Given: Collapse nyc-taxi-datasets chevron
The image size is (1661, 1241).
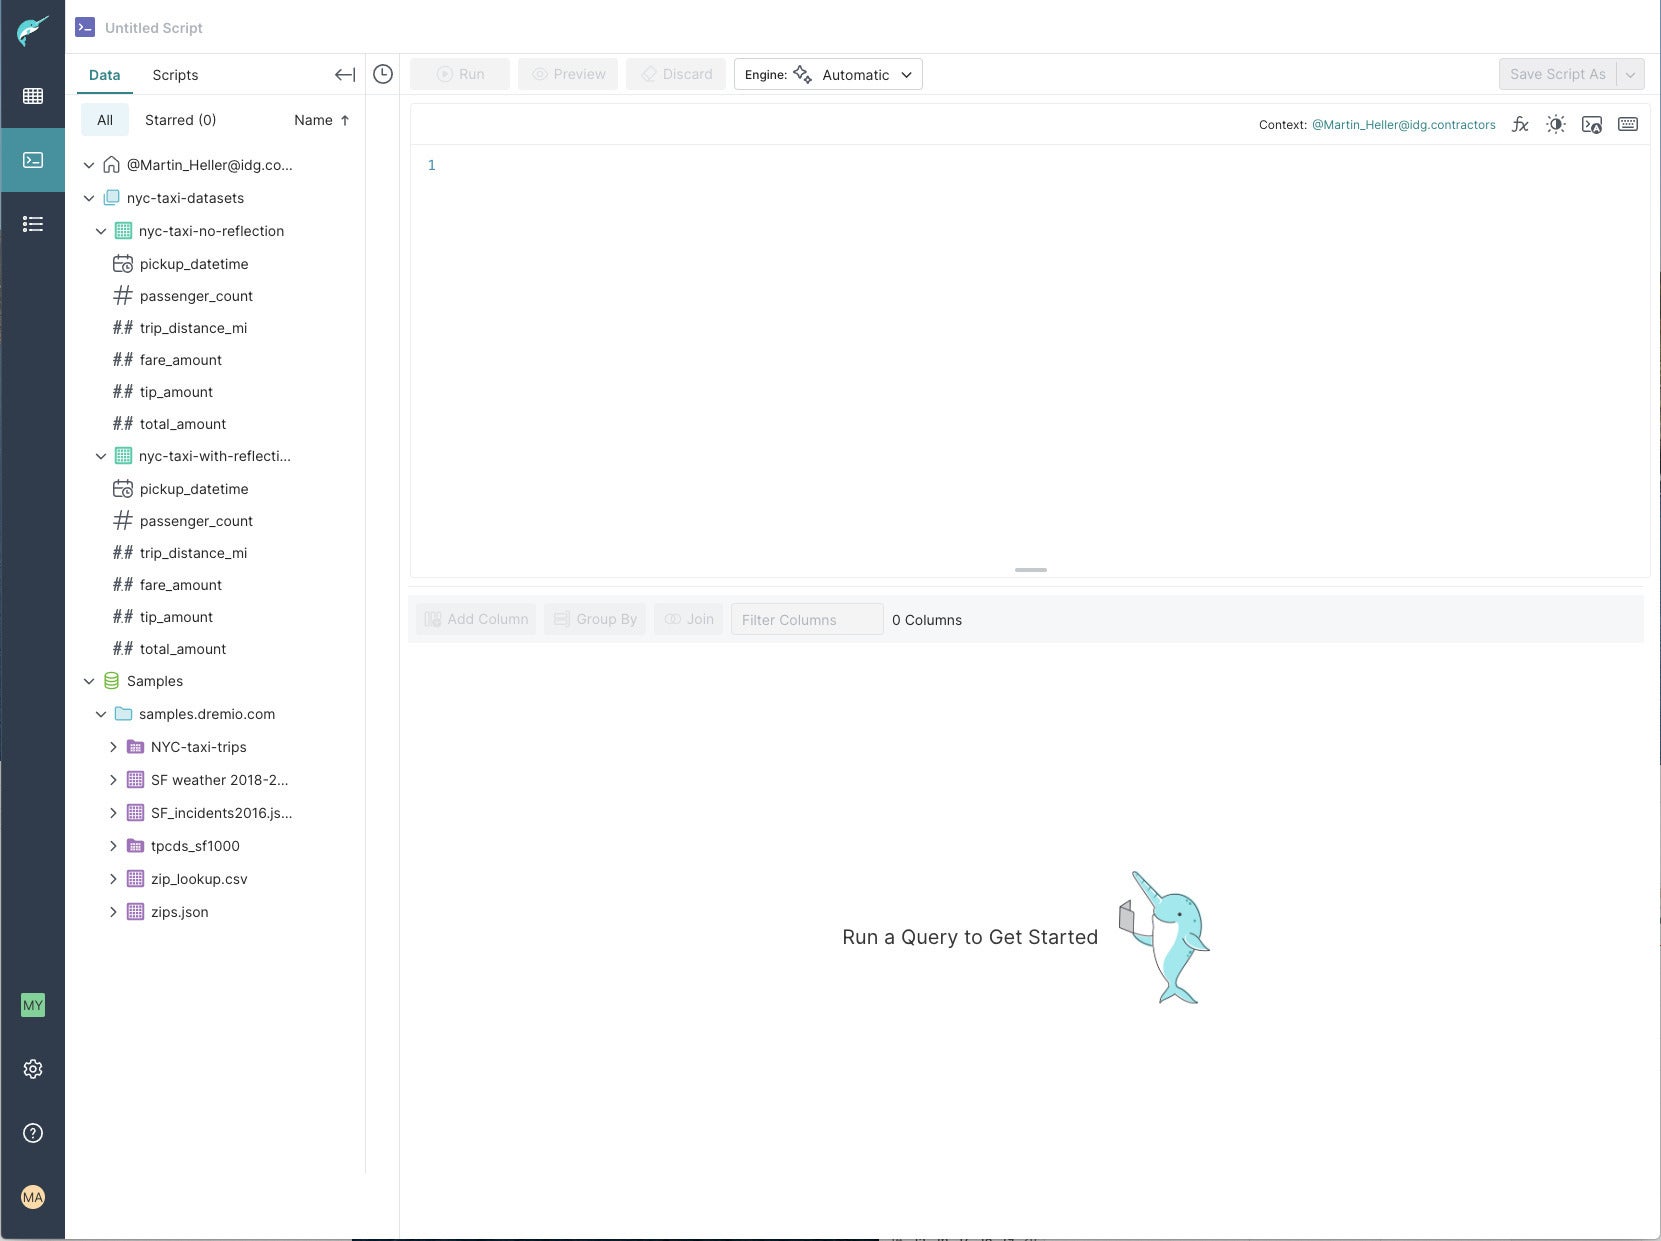Looking at the screenshot, I should point(89,198).
